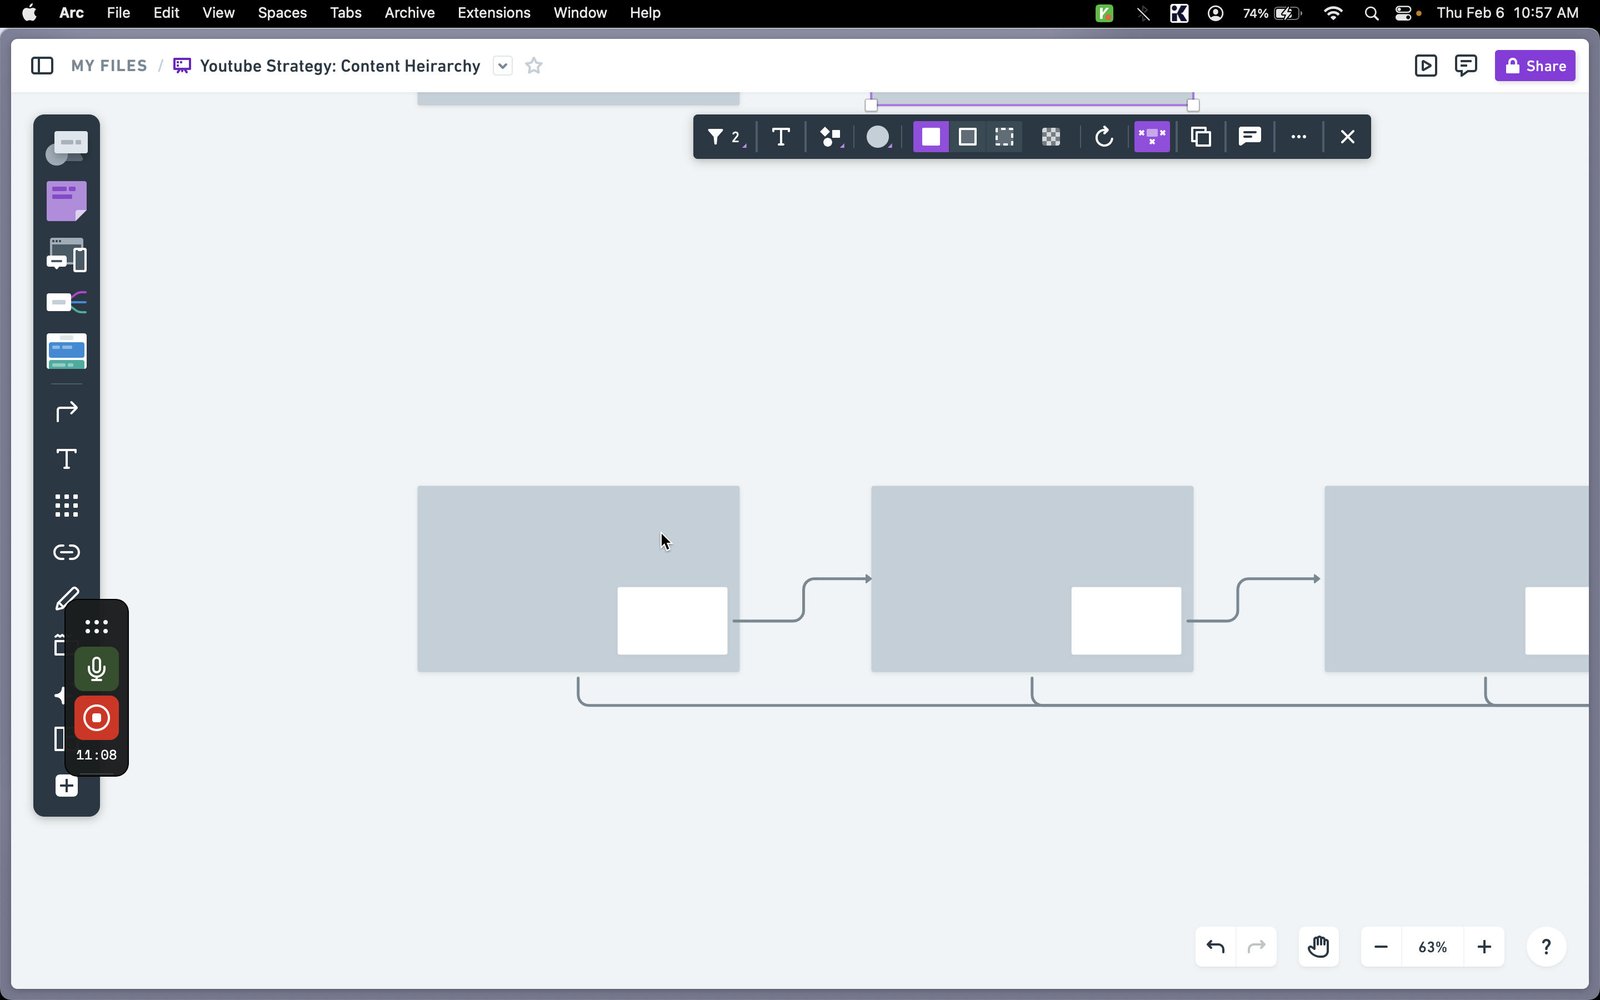The height and width of the screenshot is (1000, 1600).
Task: Open the selection filter dropdown showing 2
Action: pos(724,137)
